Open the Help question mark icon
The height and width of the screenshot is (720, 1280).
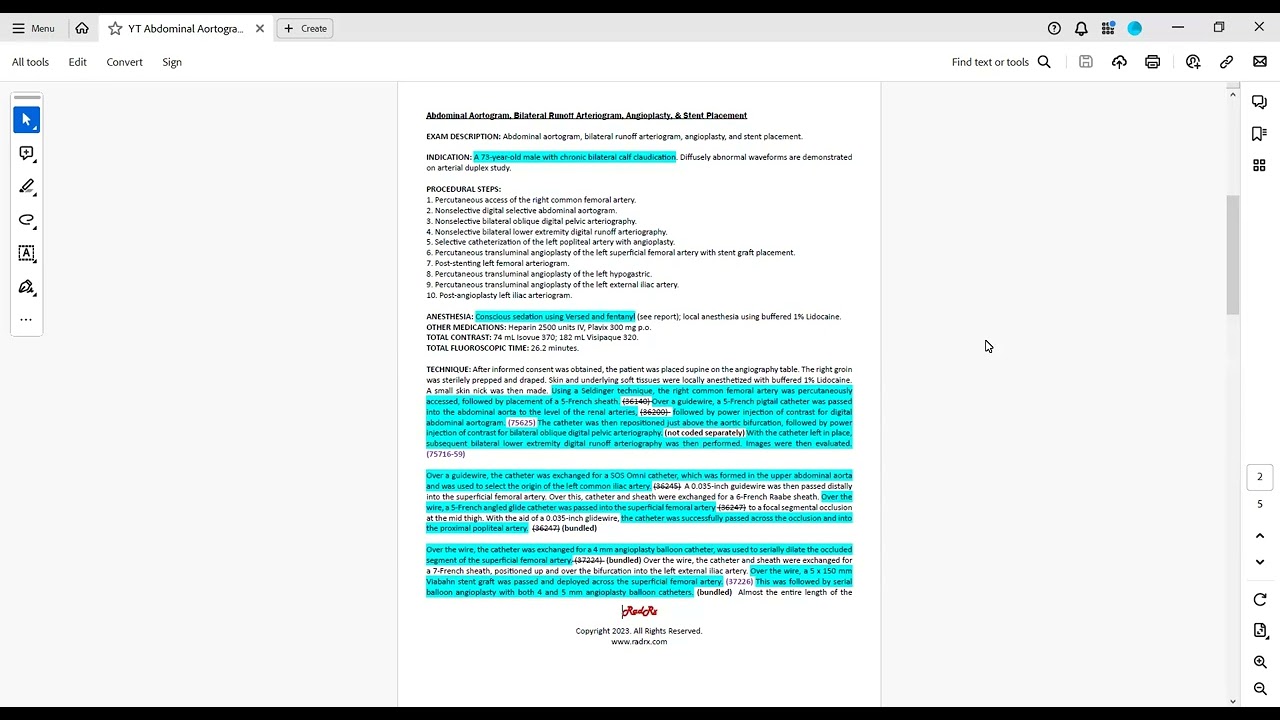tap(1054, 28)
